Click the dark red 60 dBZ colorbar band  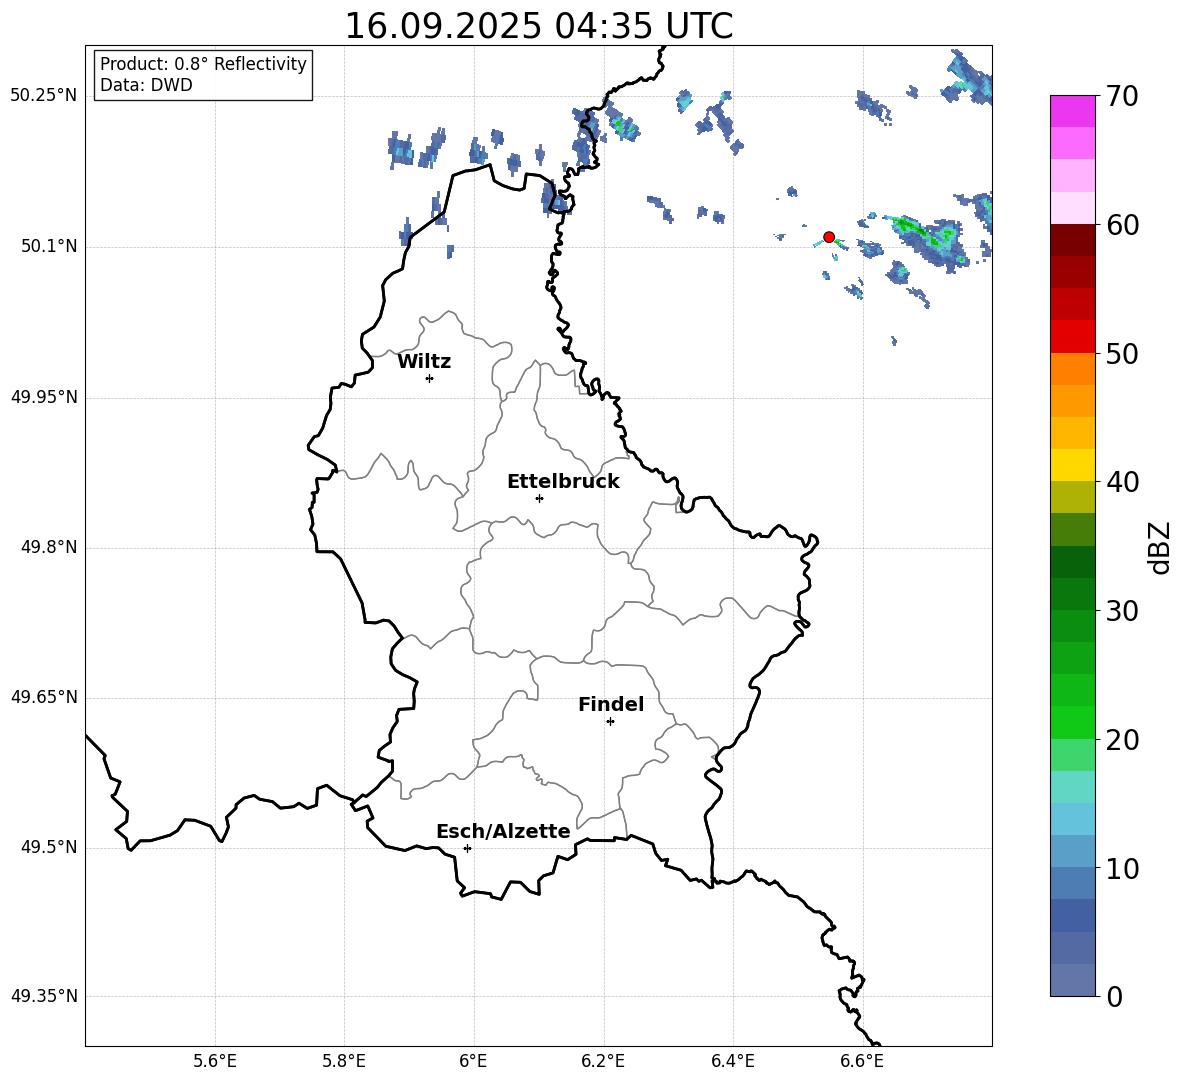[1072, 240]
